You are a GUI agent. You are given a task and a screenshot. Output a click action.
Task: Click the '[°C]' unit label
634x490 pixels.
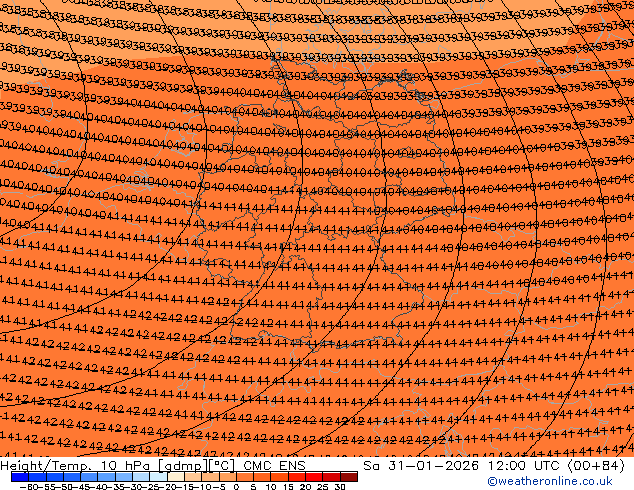[221, 466]
